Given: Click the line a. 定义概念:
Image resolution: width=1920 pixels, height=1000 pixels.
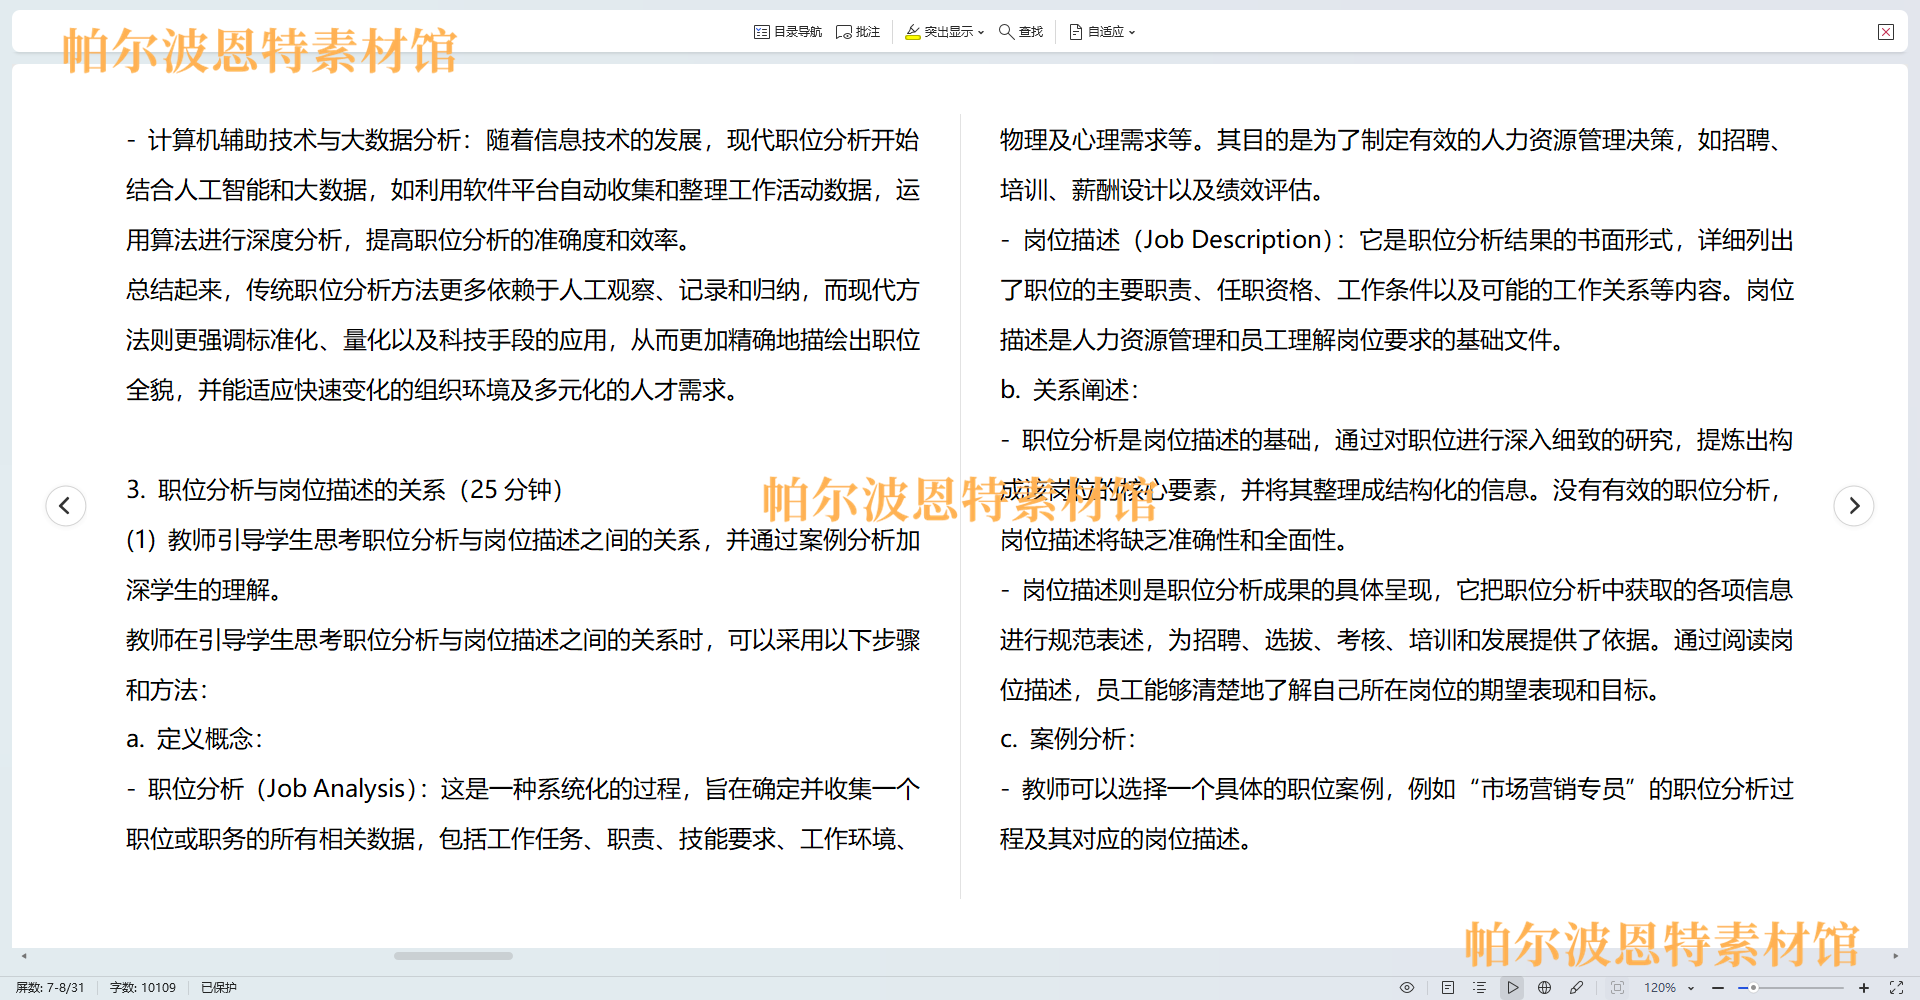Looking at the screenshot, I should click(x=194, y=739).
